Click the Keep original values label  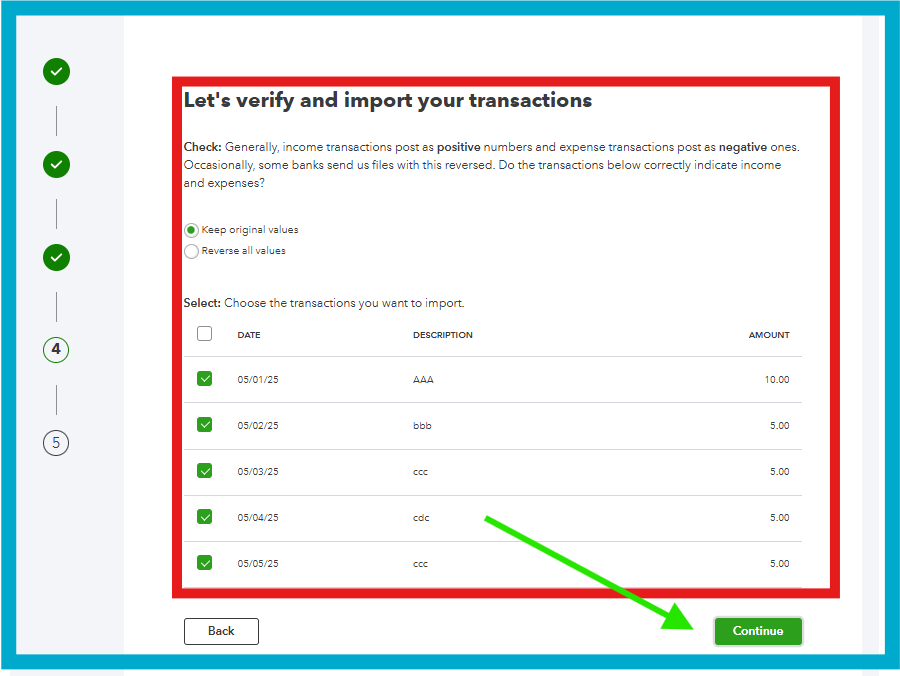(x=250, y=230)
